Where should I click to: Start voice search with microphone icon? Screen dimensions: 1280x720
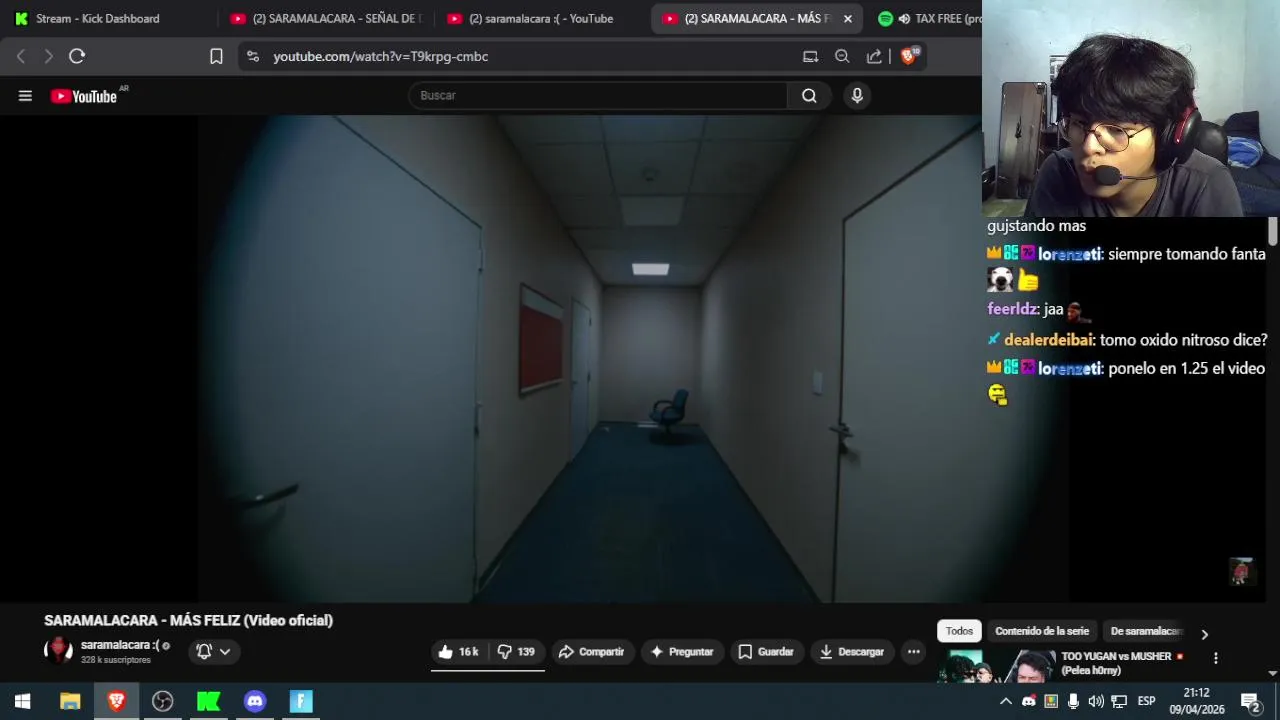click(857, 96)
